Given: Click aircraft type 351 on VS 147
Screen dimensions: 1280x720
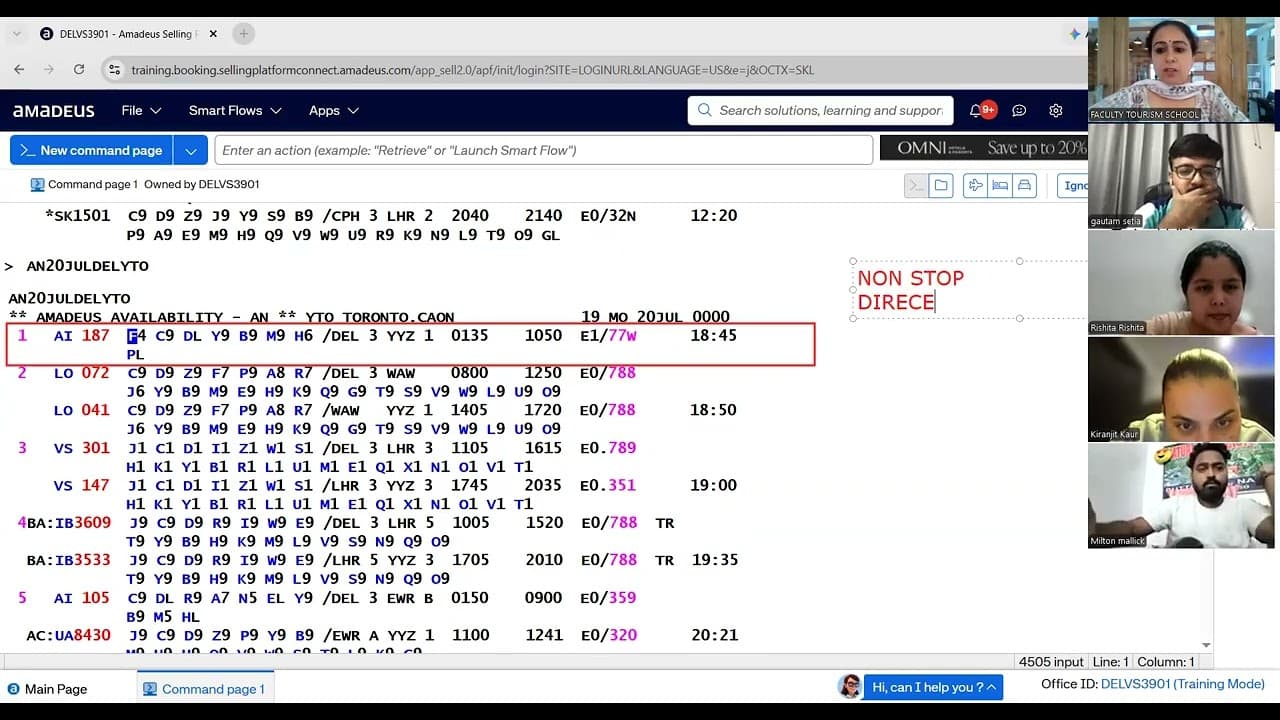Looking at the screenshot, I should click(622, 485).
